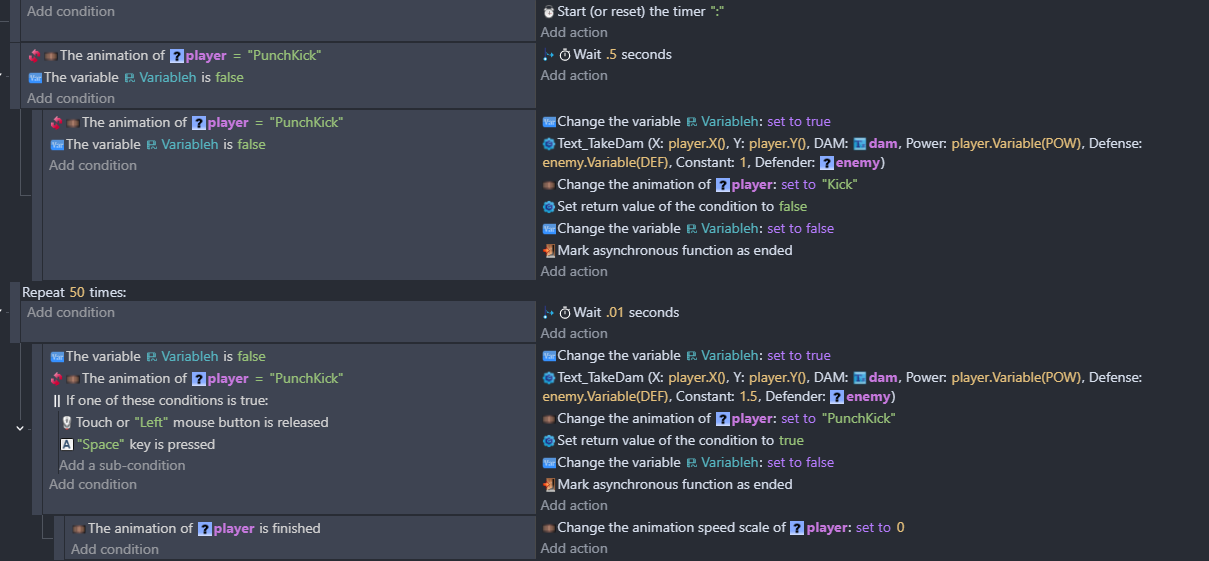Viewport: 1209px width, 561px height.
Task: Edit the 50 value in Repeat times
Action: click(77, 292)
